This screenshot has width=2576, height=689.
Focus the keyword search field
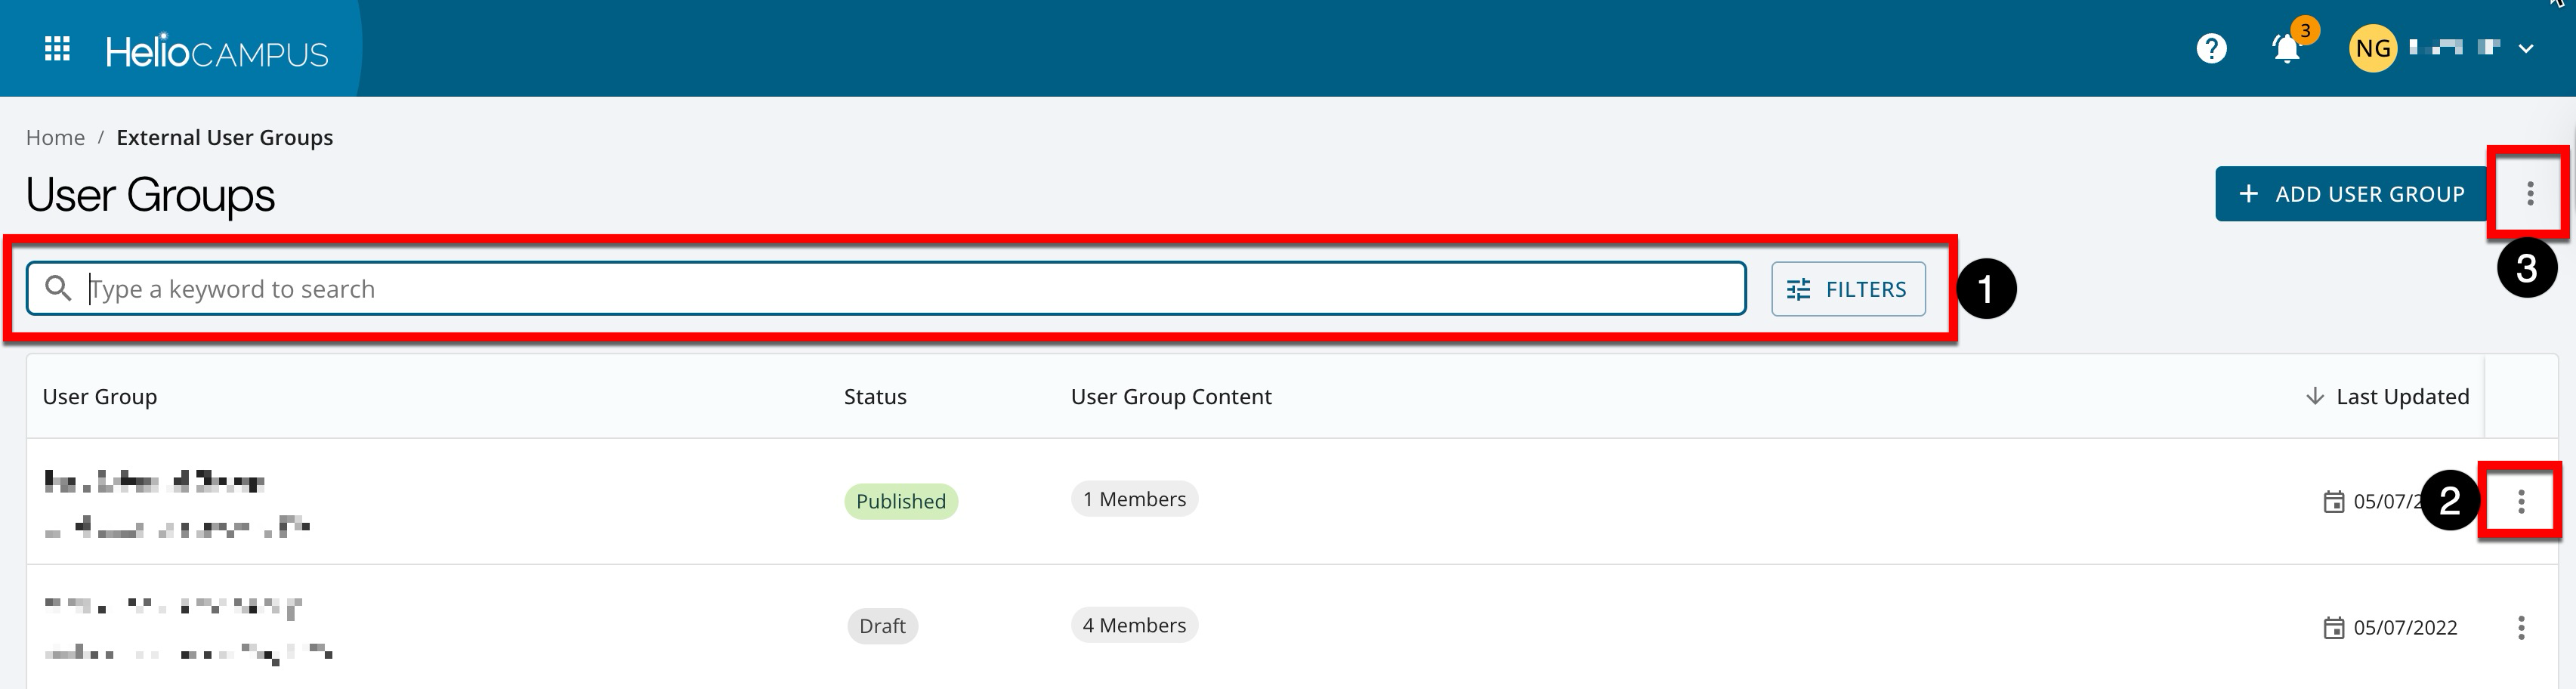coord(900,289)
